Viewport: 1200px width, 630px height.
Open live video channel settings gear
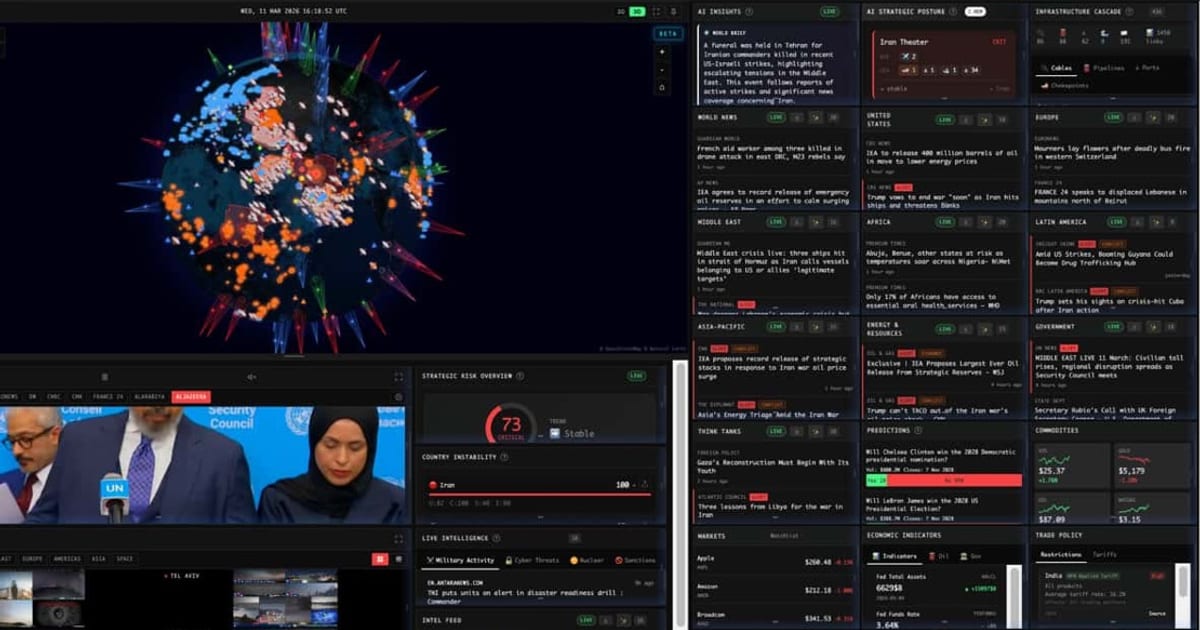pos(398,397)
